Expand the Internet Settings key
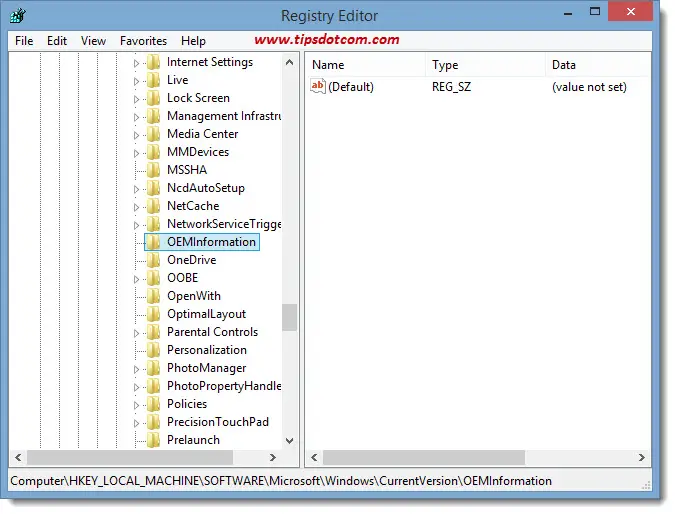Viewport: 675px width, 514px height. point(138,62)
